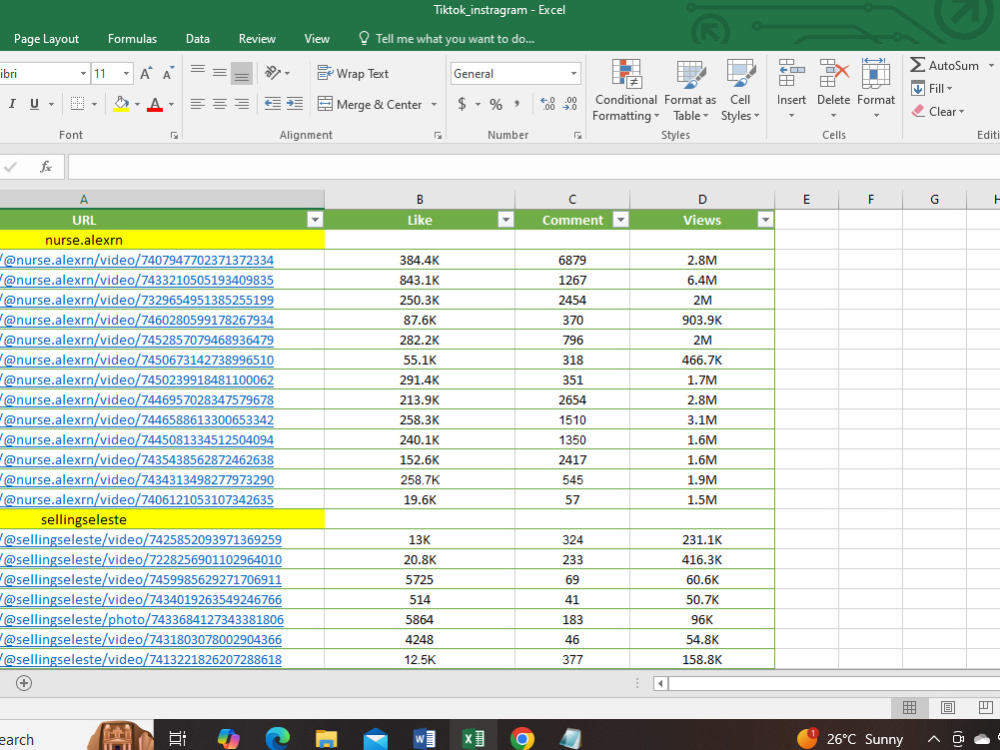Switch to Normal view
Viewport: 1000px width, 750px height.
click(x=909, y=707)
